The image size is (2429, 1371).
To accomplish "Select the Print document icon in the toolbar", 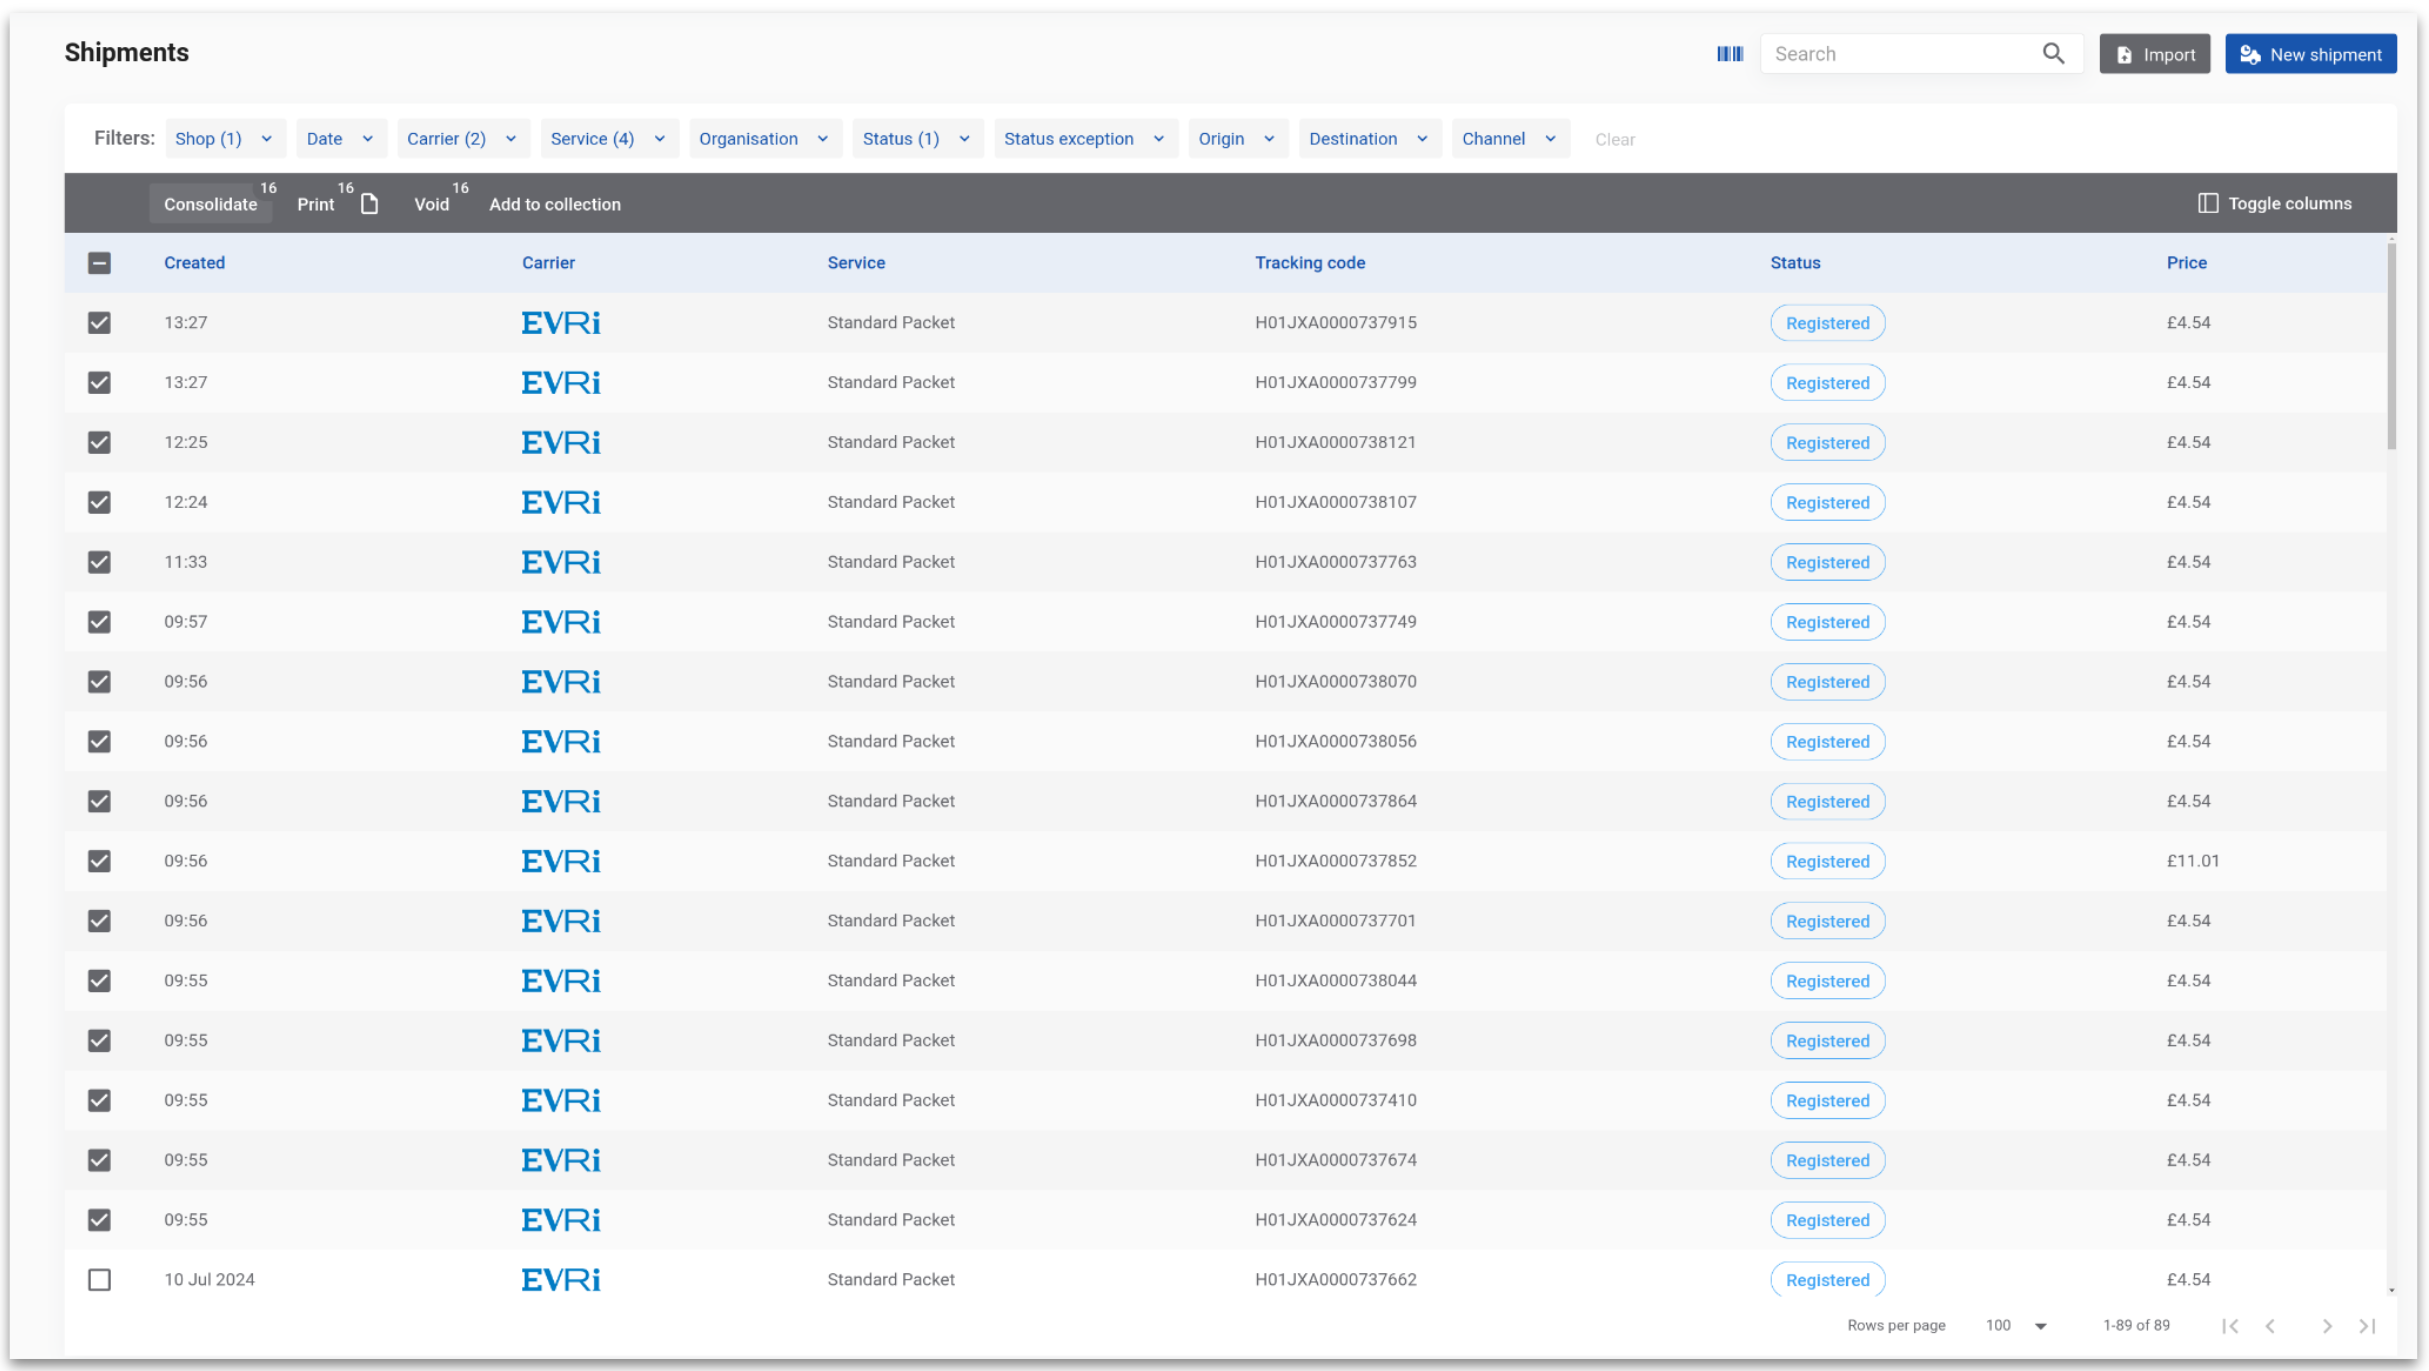I will [368, 203].
